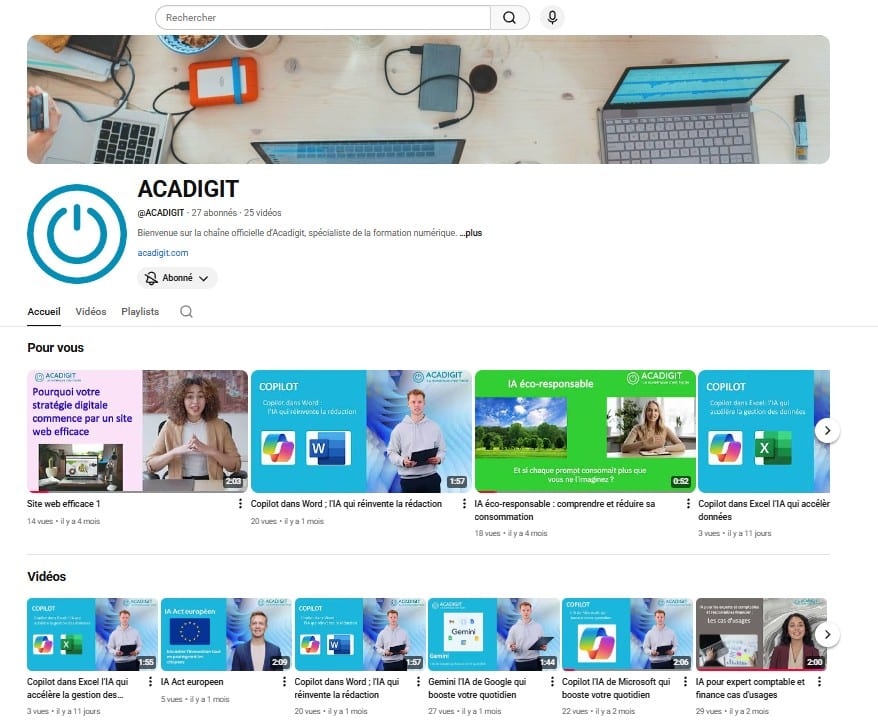
Task: Play the green IA éco-responsable thumbnail
Action: click(585, 431)
